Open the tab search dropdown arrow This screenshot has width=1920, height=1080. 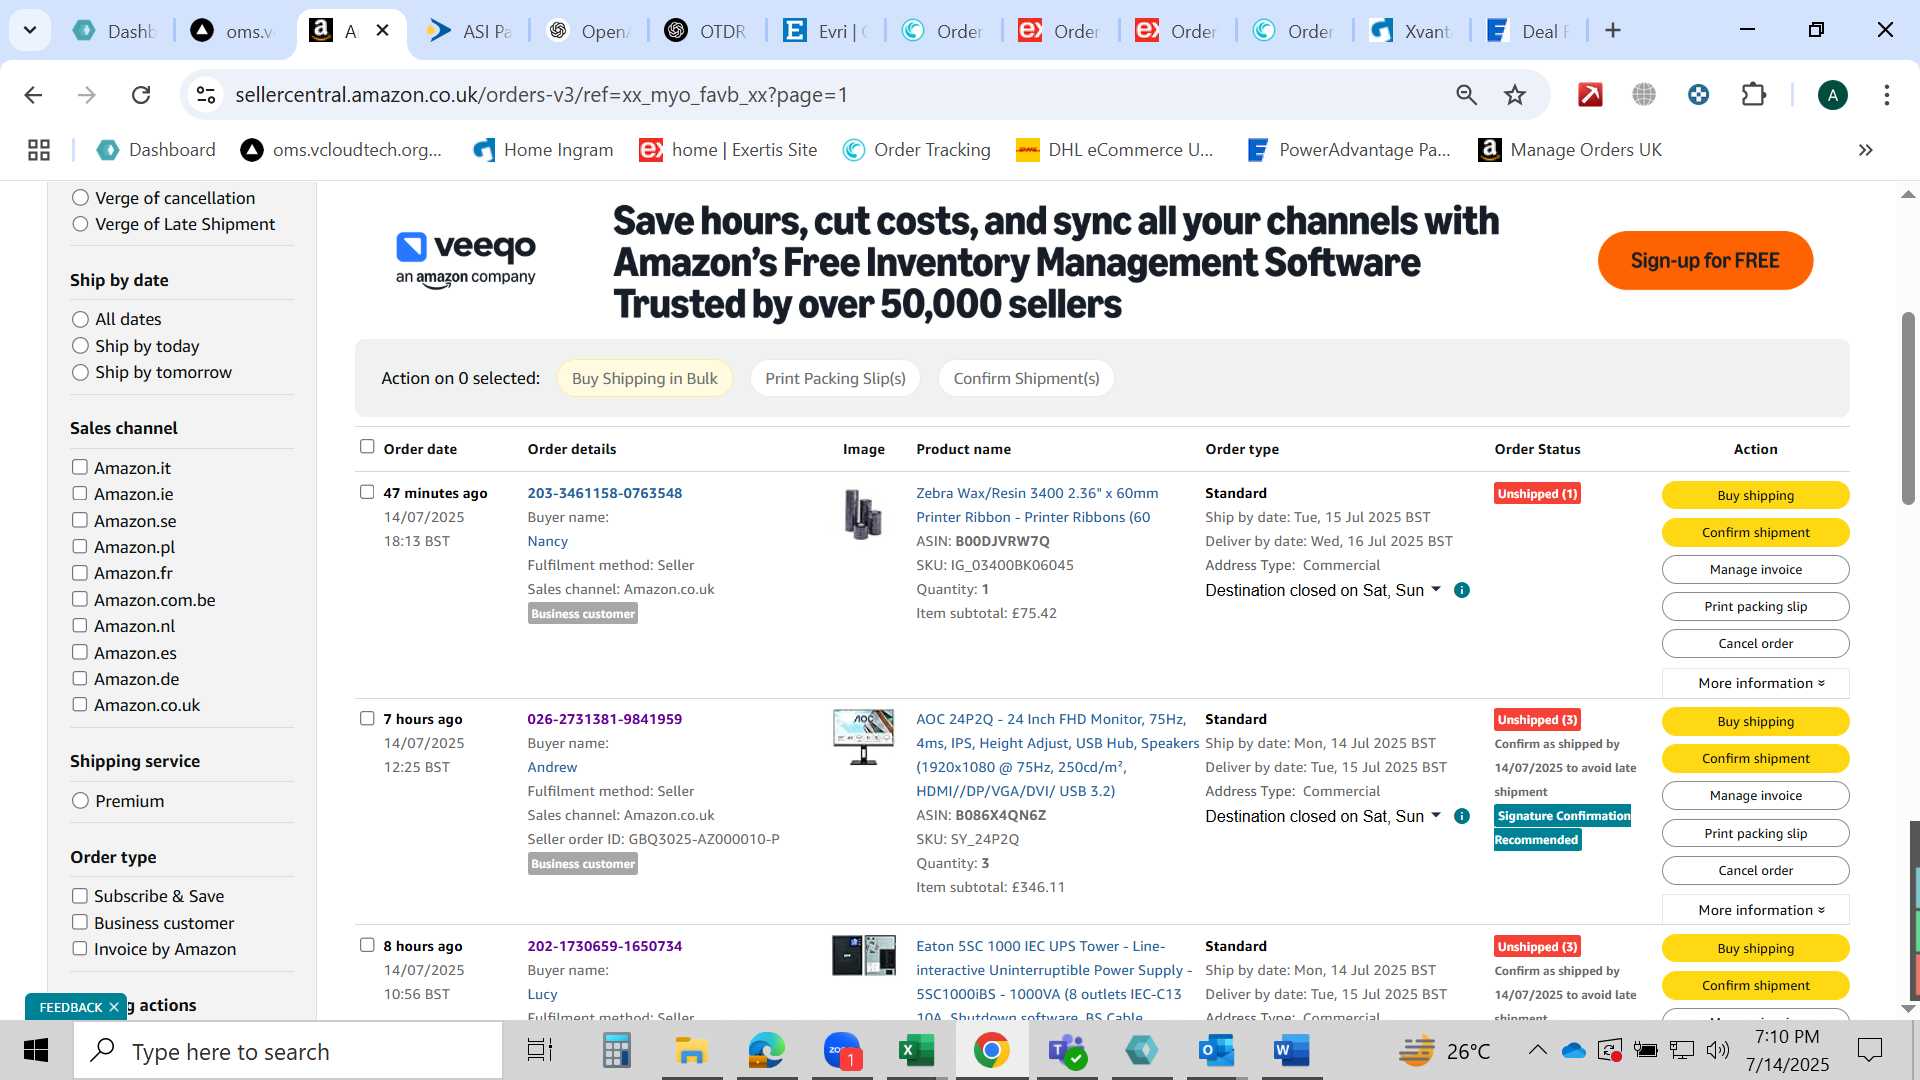30,30
